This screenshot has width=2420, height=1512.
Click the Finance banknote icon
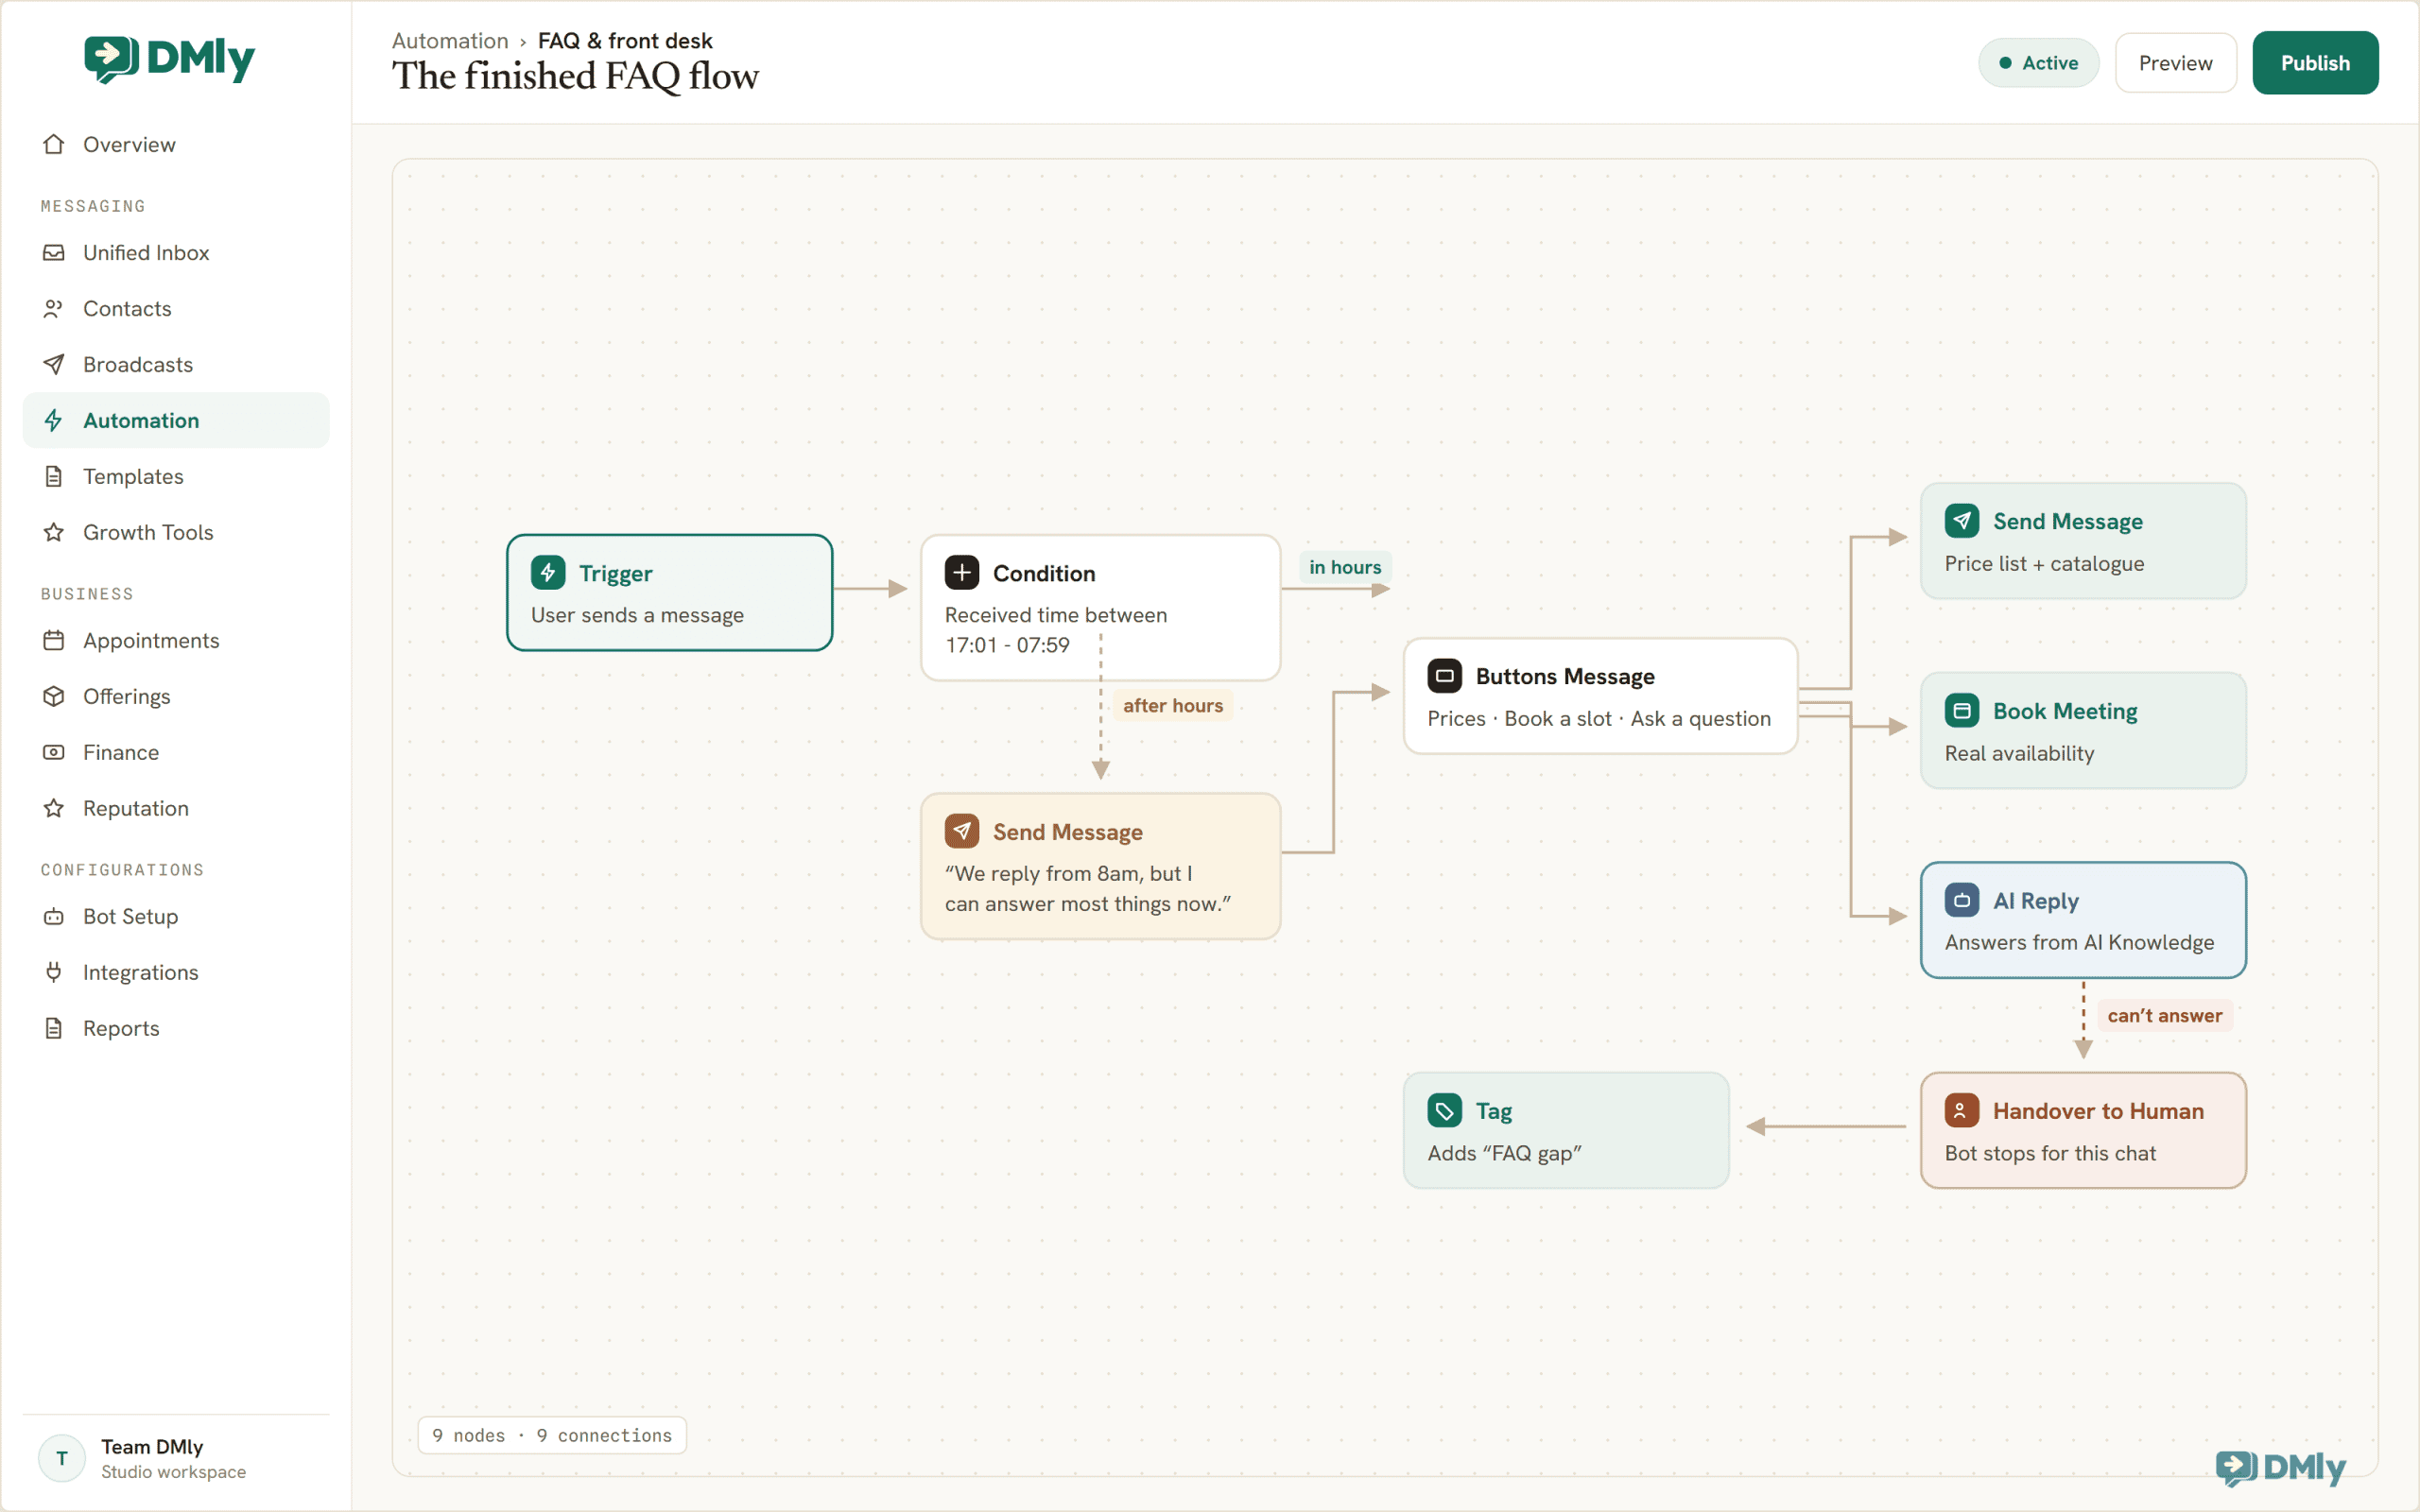54,752
